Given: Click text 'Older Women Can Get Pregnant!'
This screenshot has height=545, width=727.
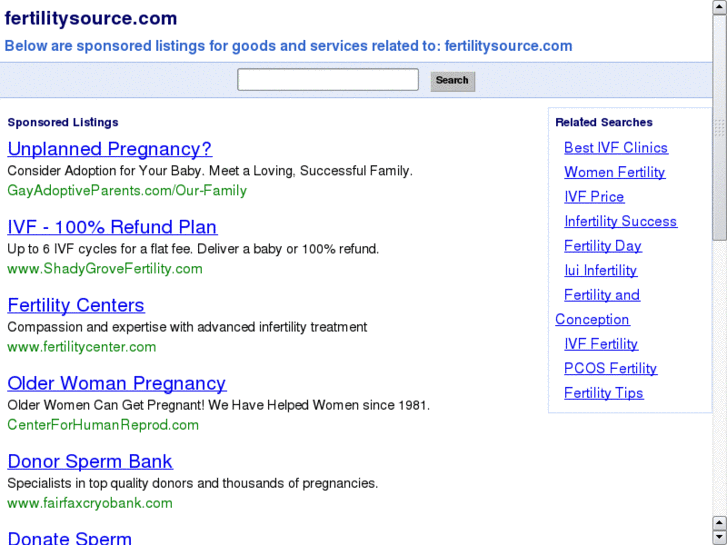Looking at the screenshot, I should [106, 405].
